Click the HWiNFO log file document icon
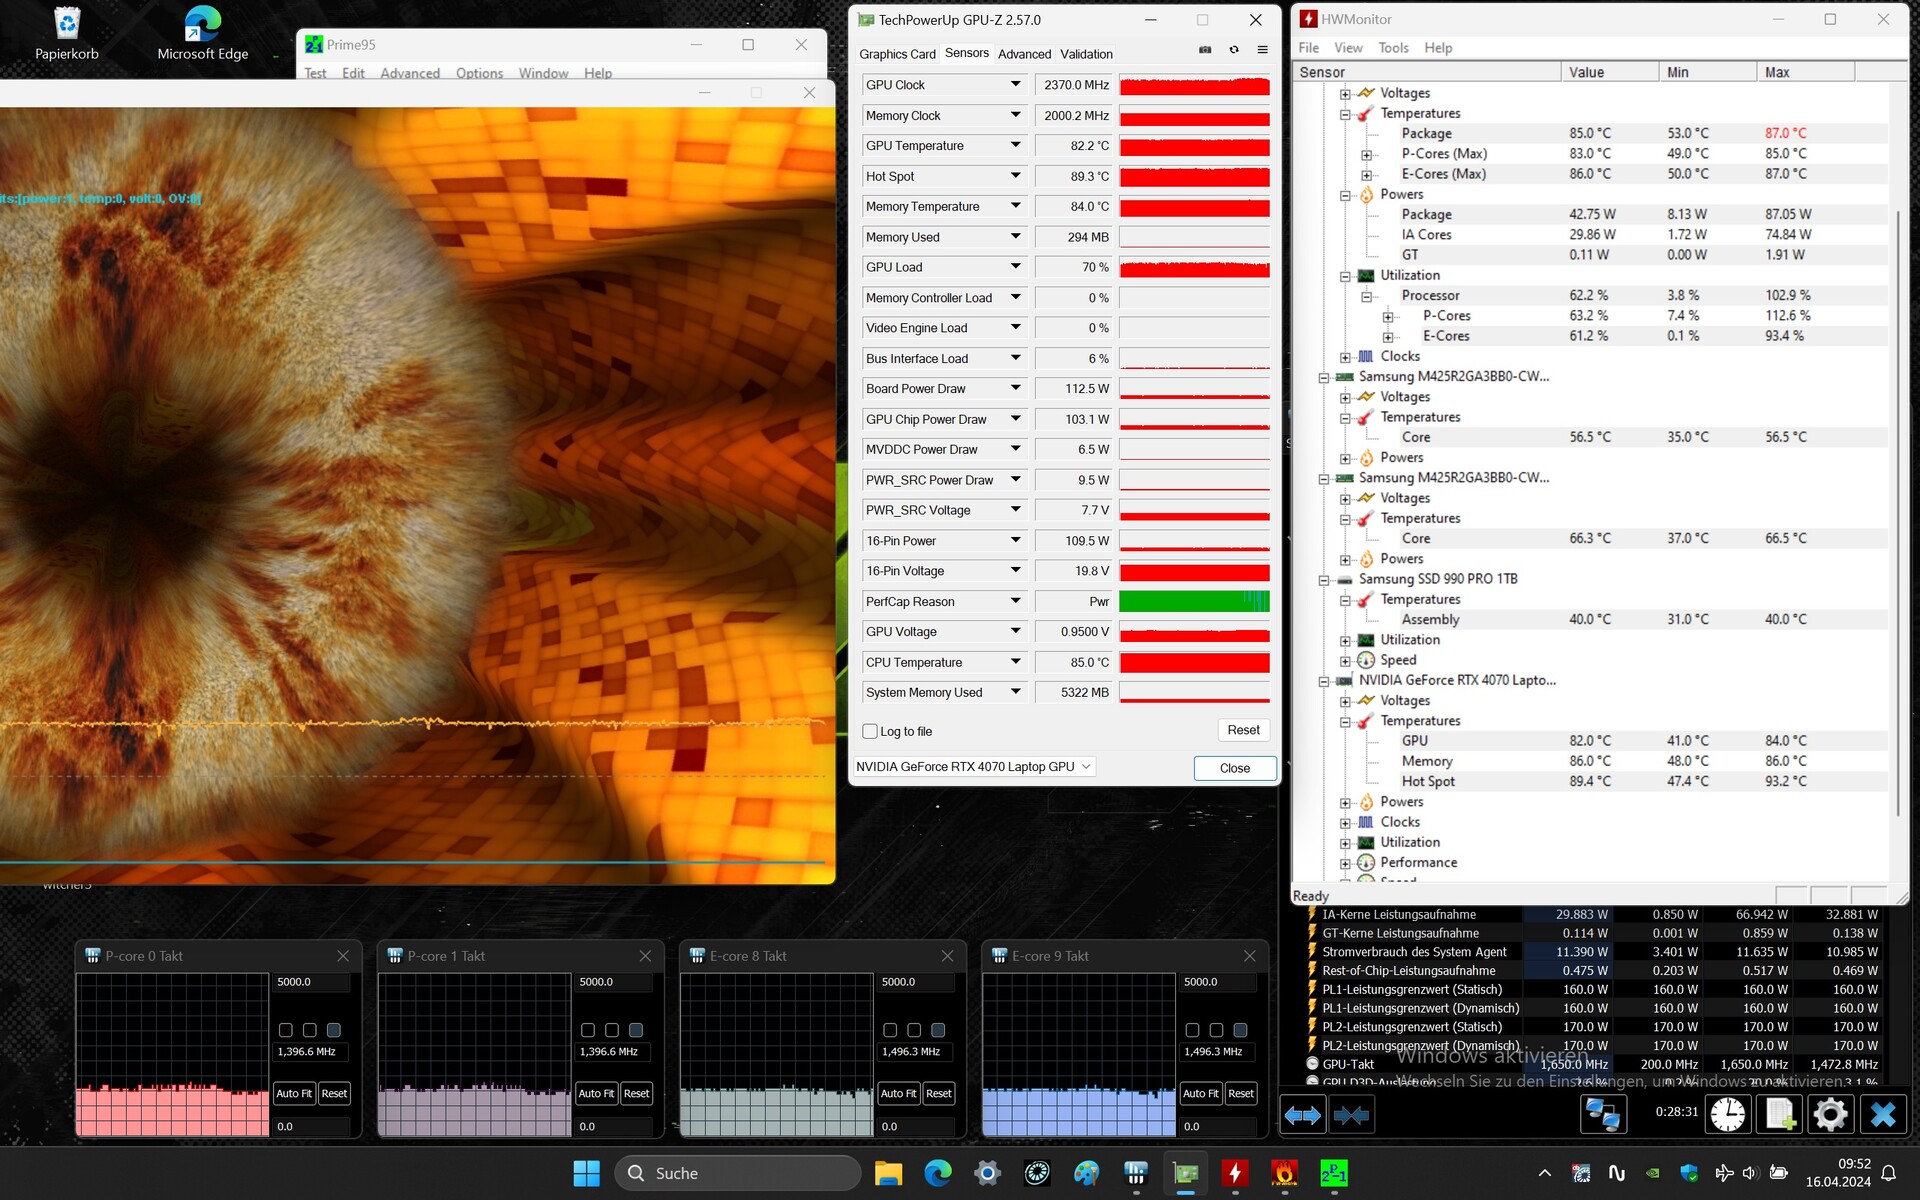The height and width of the screenshot is (1200, 1920). 1780,1114
